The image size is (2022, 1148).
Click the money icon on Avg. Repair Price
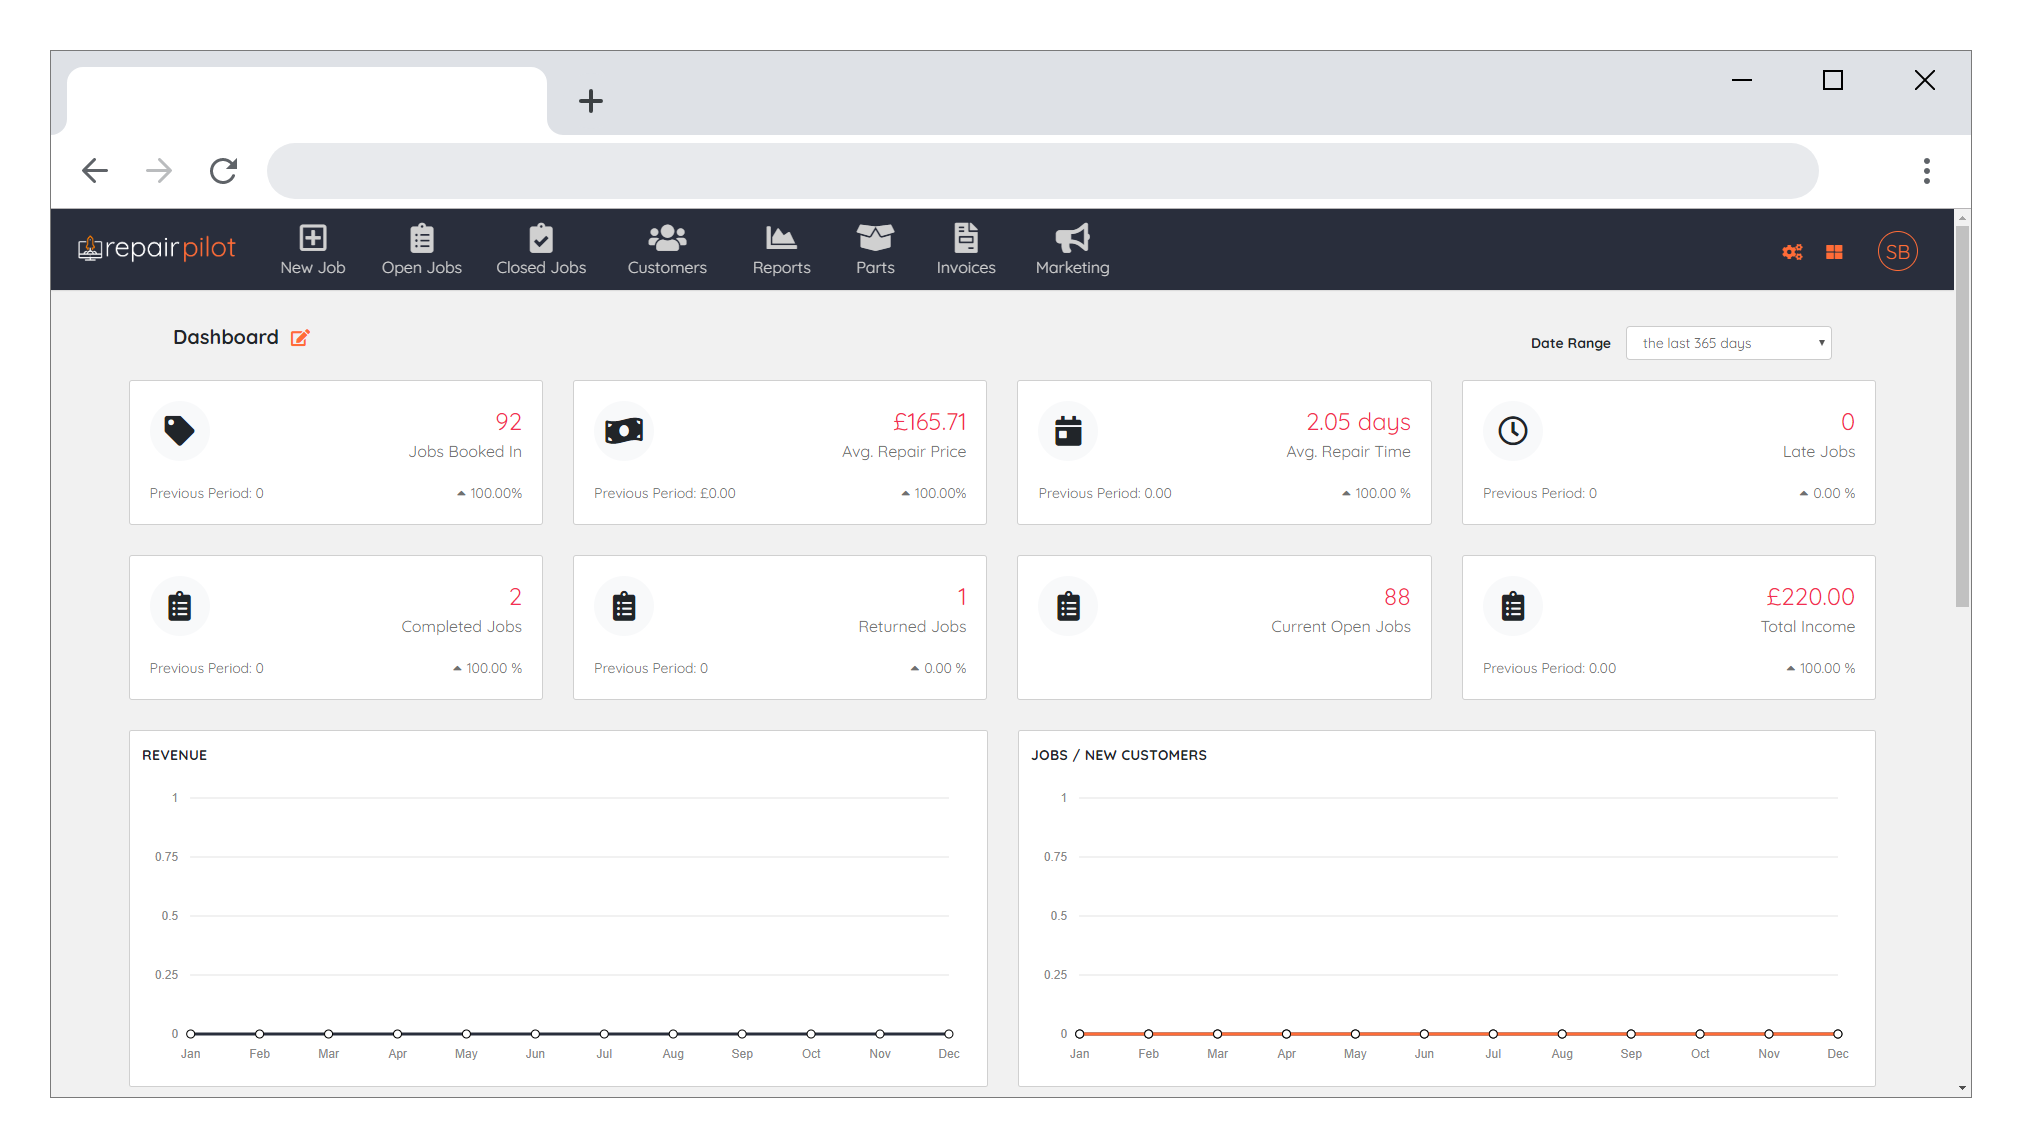624,431
